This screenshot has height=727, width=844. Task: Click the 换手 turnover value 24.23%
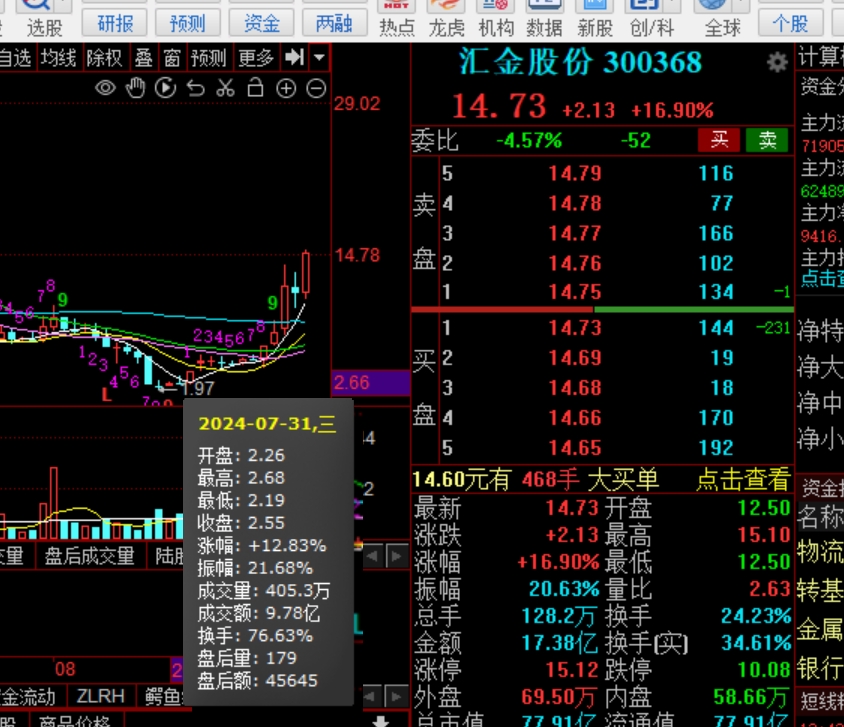756,616
